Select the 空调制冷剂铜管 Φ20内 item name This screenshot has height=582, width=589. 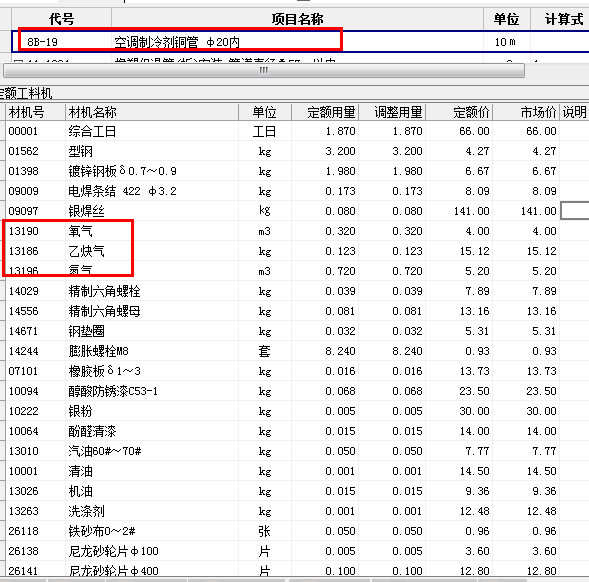[177, 42]
